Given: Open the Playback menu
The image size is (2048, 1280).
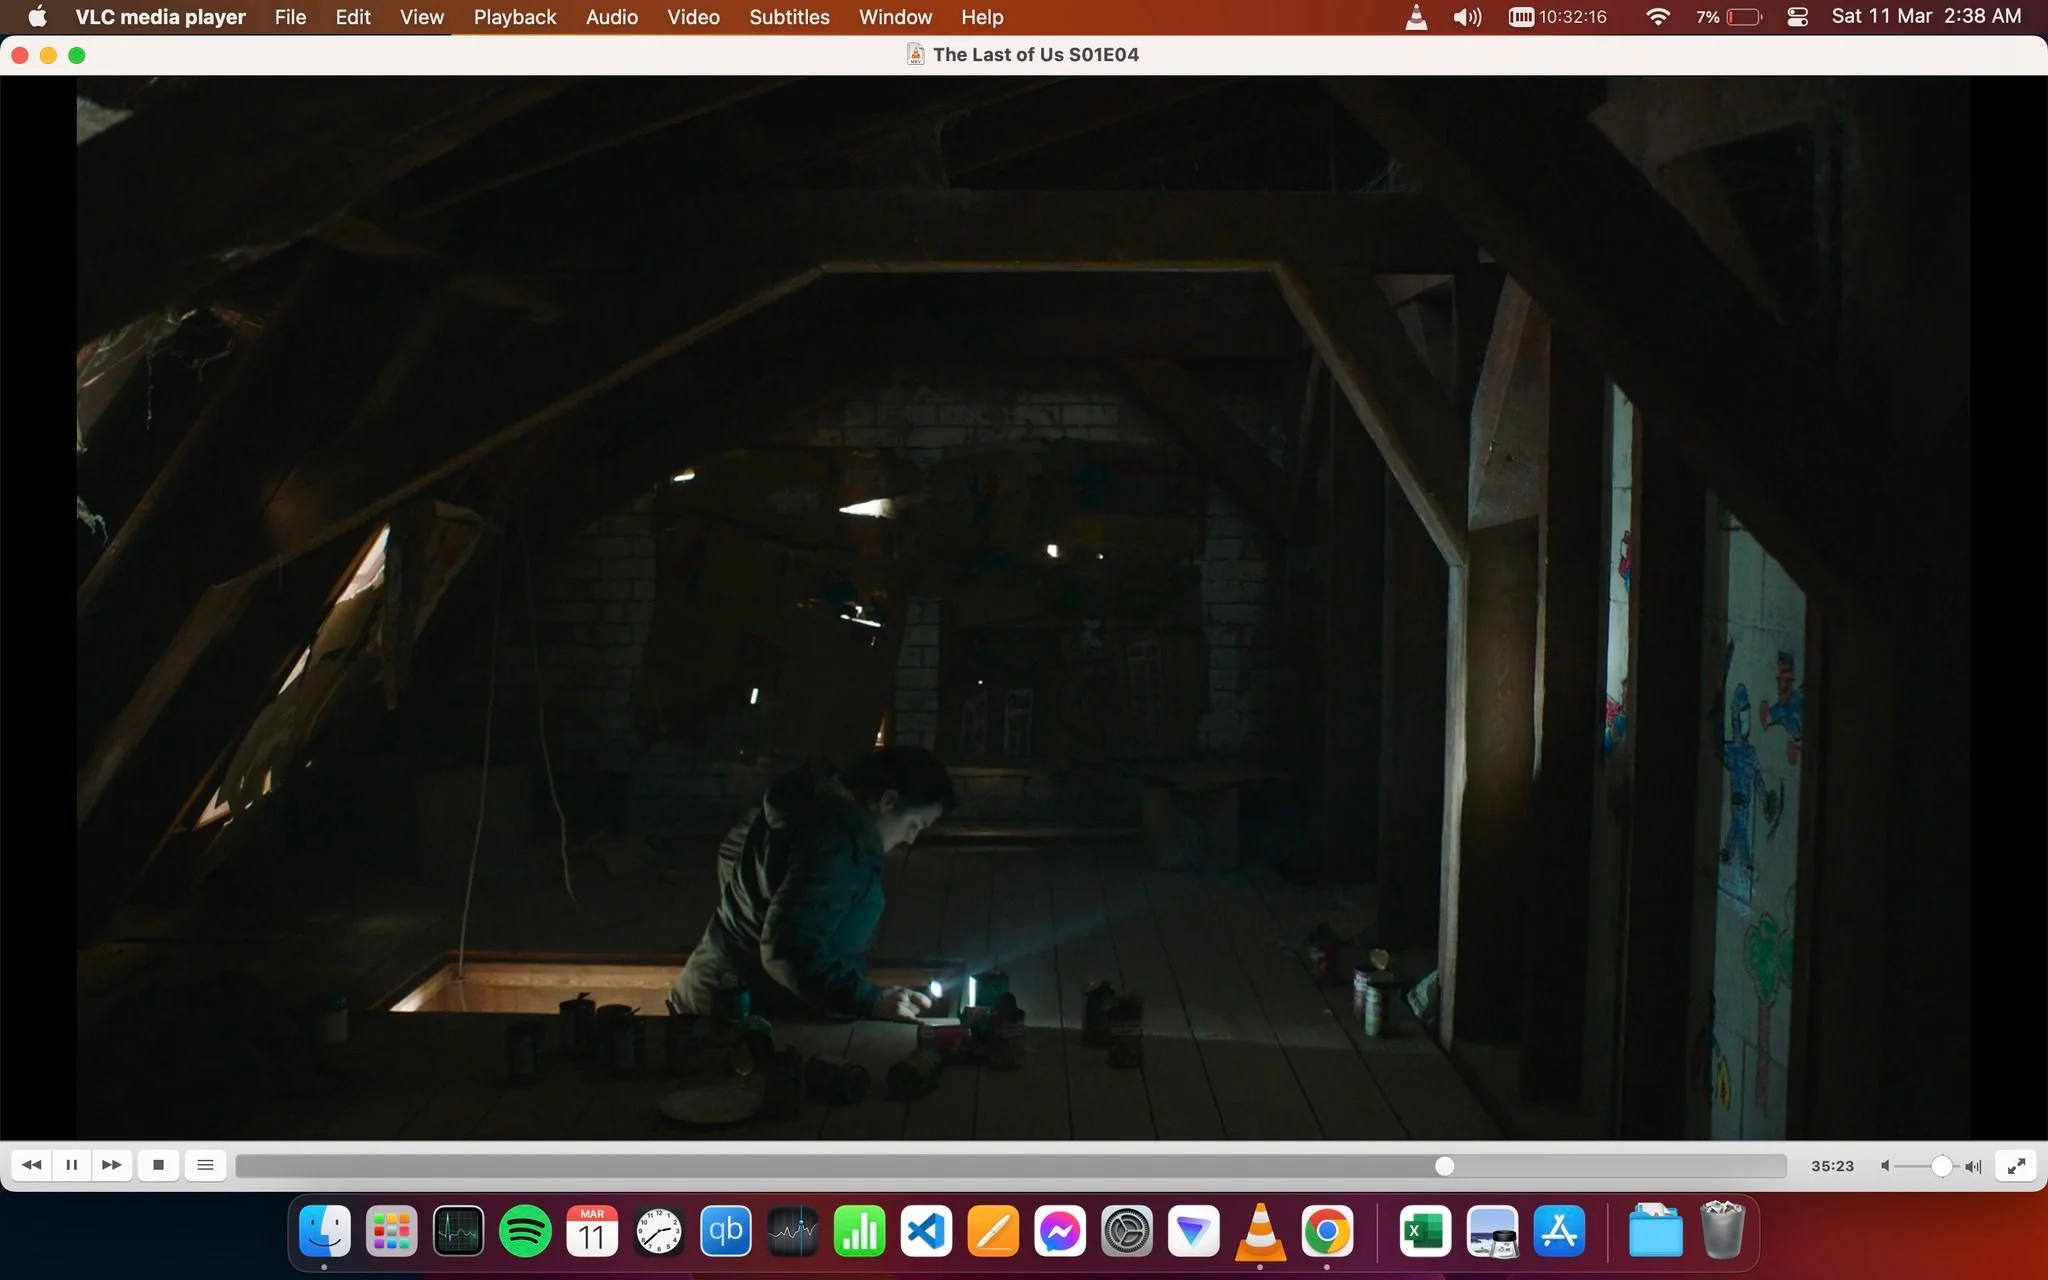Looking at the screenshot, I should 515,17.
